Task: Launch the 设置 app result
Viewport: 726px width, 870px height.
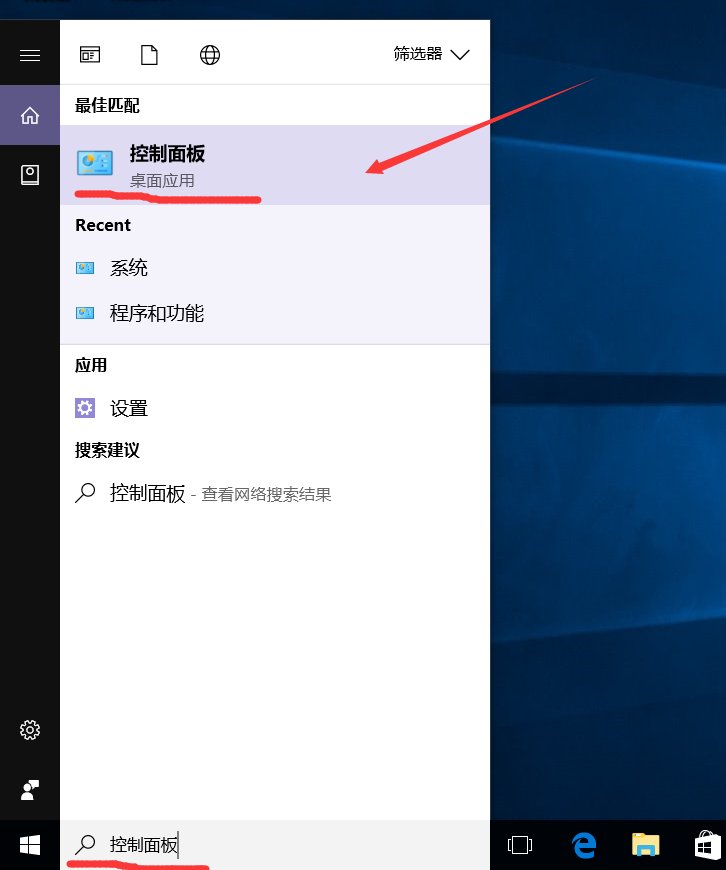Action: pos(275,408)
